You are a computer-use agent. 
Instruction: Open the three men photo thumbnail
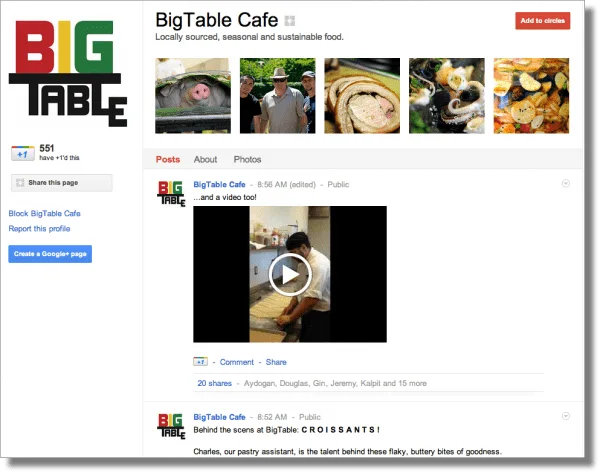(x=277, y=96)
